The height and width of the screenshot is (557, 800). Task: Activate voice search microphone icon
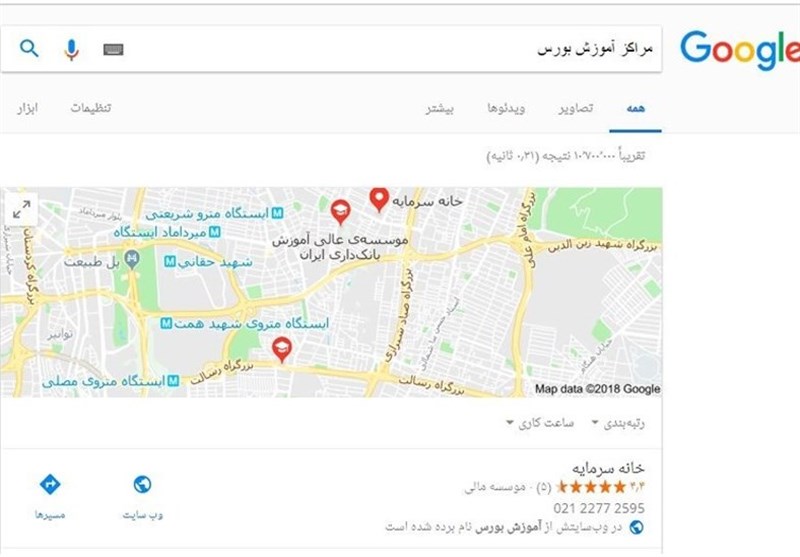coord(71,49)
